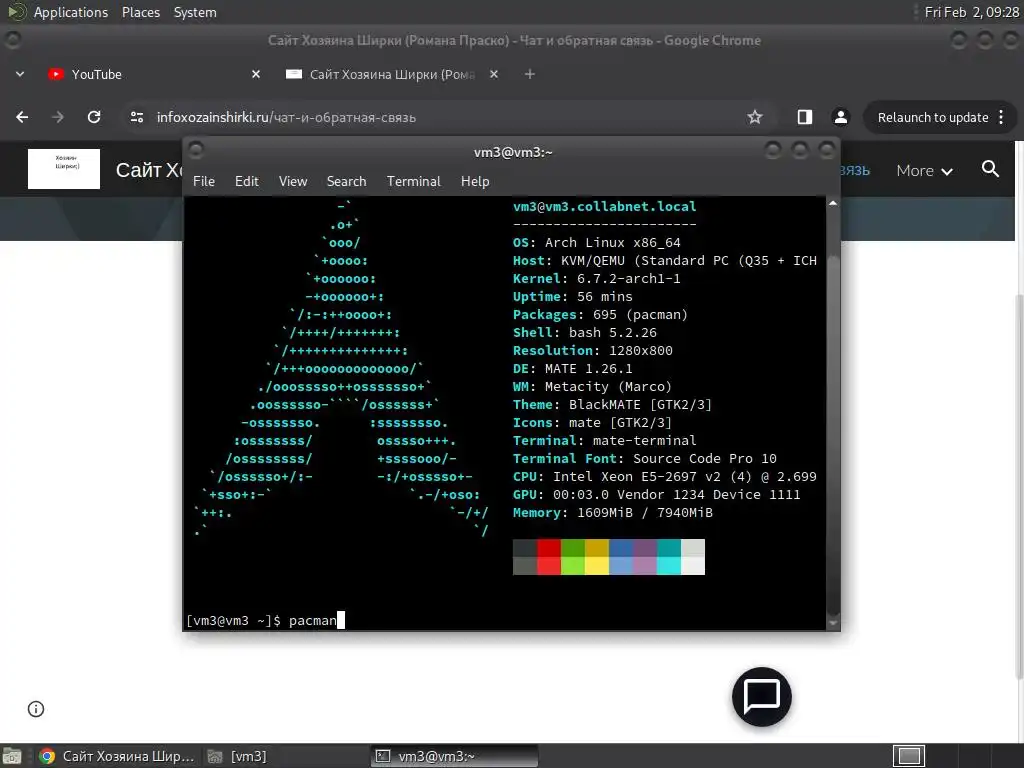
Task: Click terminal scrollbar down arrow
Action: (833, 624)
